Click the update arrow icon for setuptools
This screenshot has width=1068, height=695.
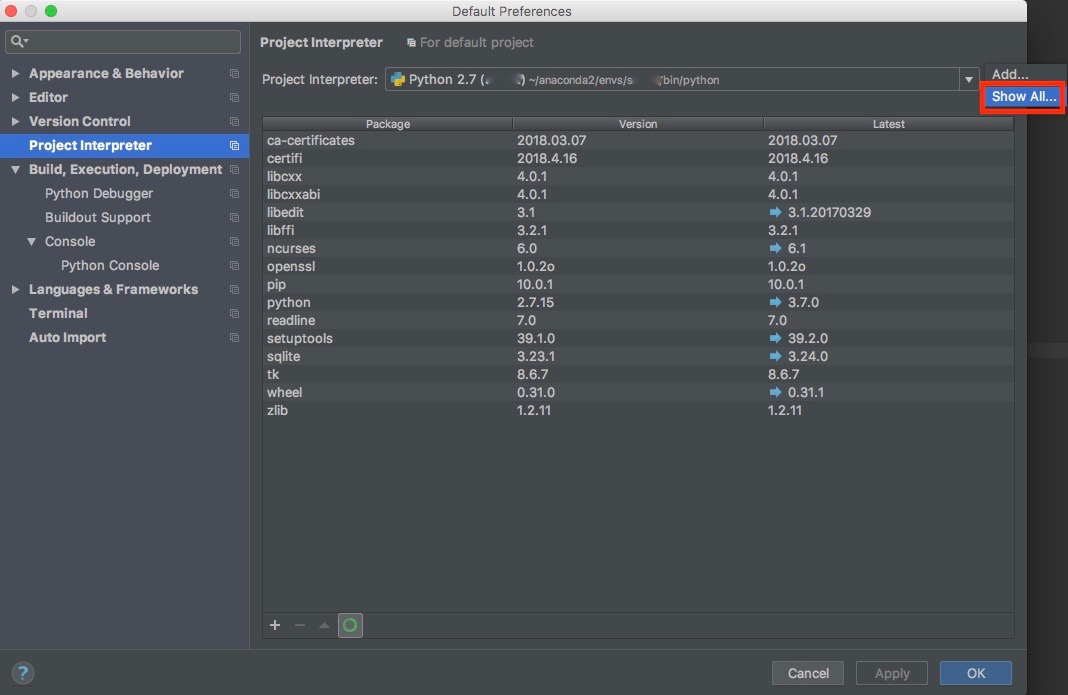(x=775, y=338)
